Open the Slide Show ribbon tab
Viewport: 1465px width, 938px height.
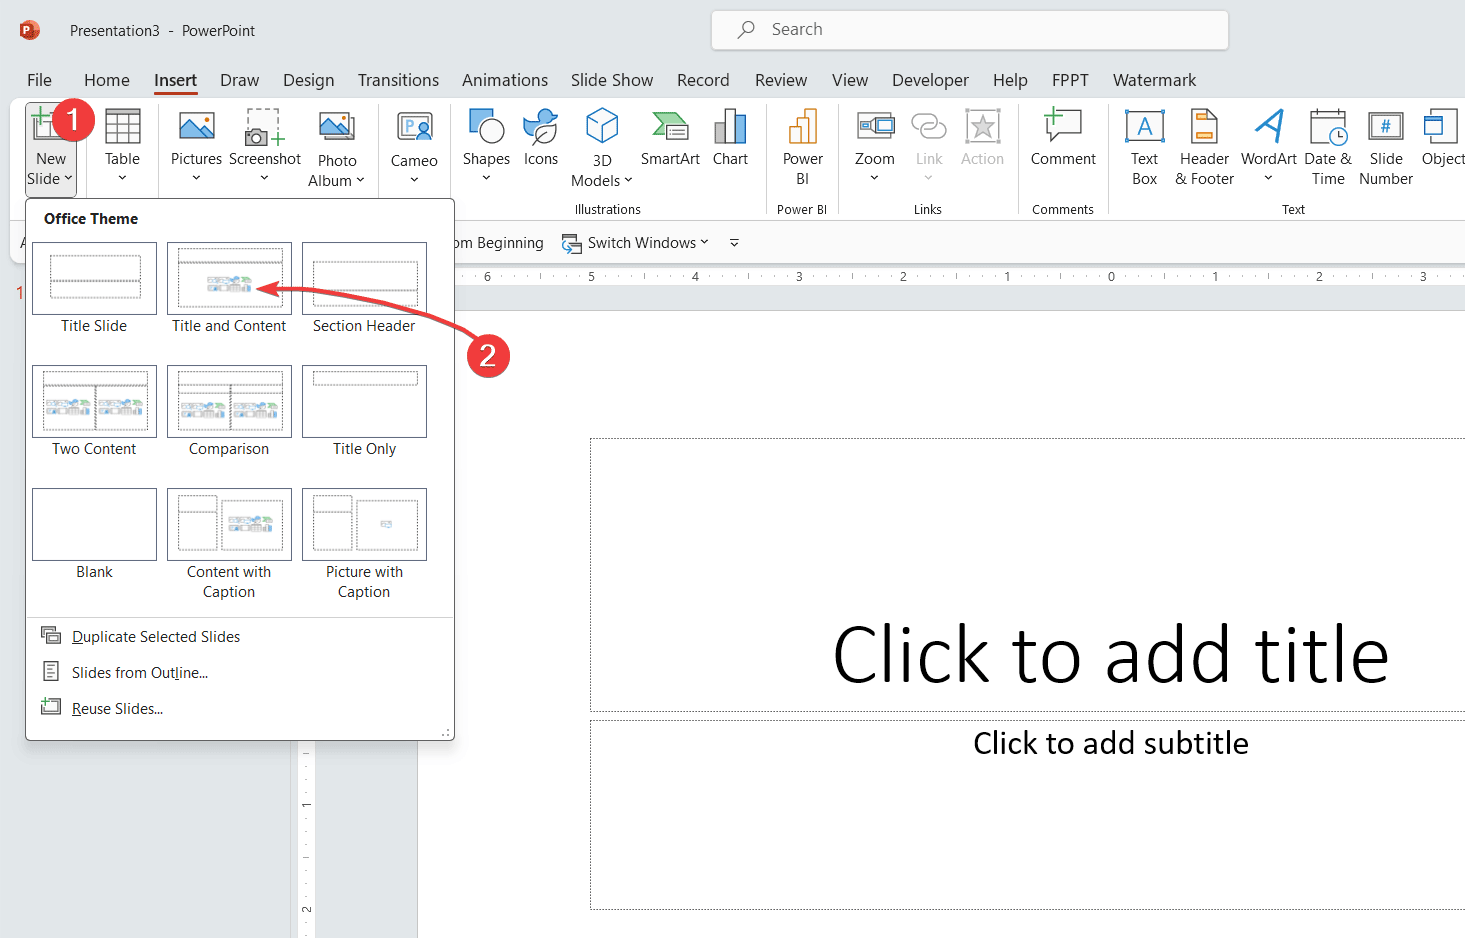coord(611,80)
